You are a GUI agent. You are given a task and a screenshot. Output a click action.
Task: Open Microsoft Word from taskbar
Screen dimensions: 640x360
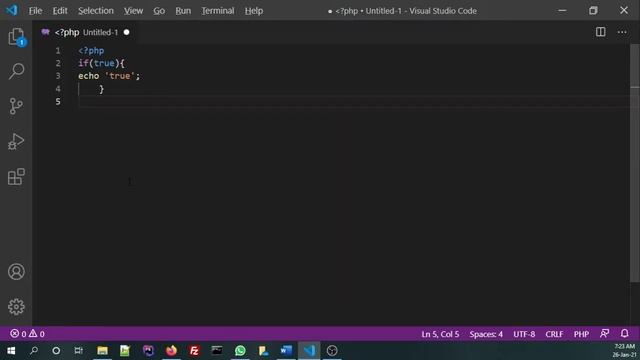[286, 351]
